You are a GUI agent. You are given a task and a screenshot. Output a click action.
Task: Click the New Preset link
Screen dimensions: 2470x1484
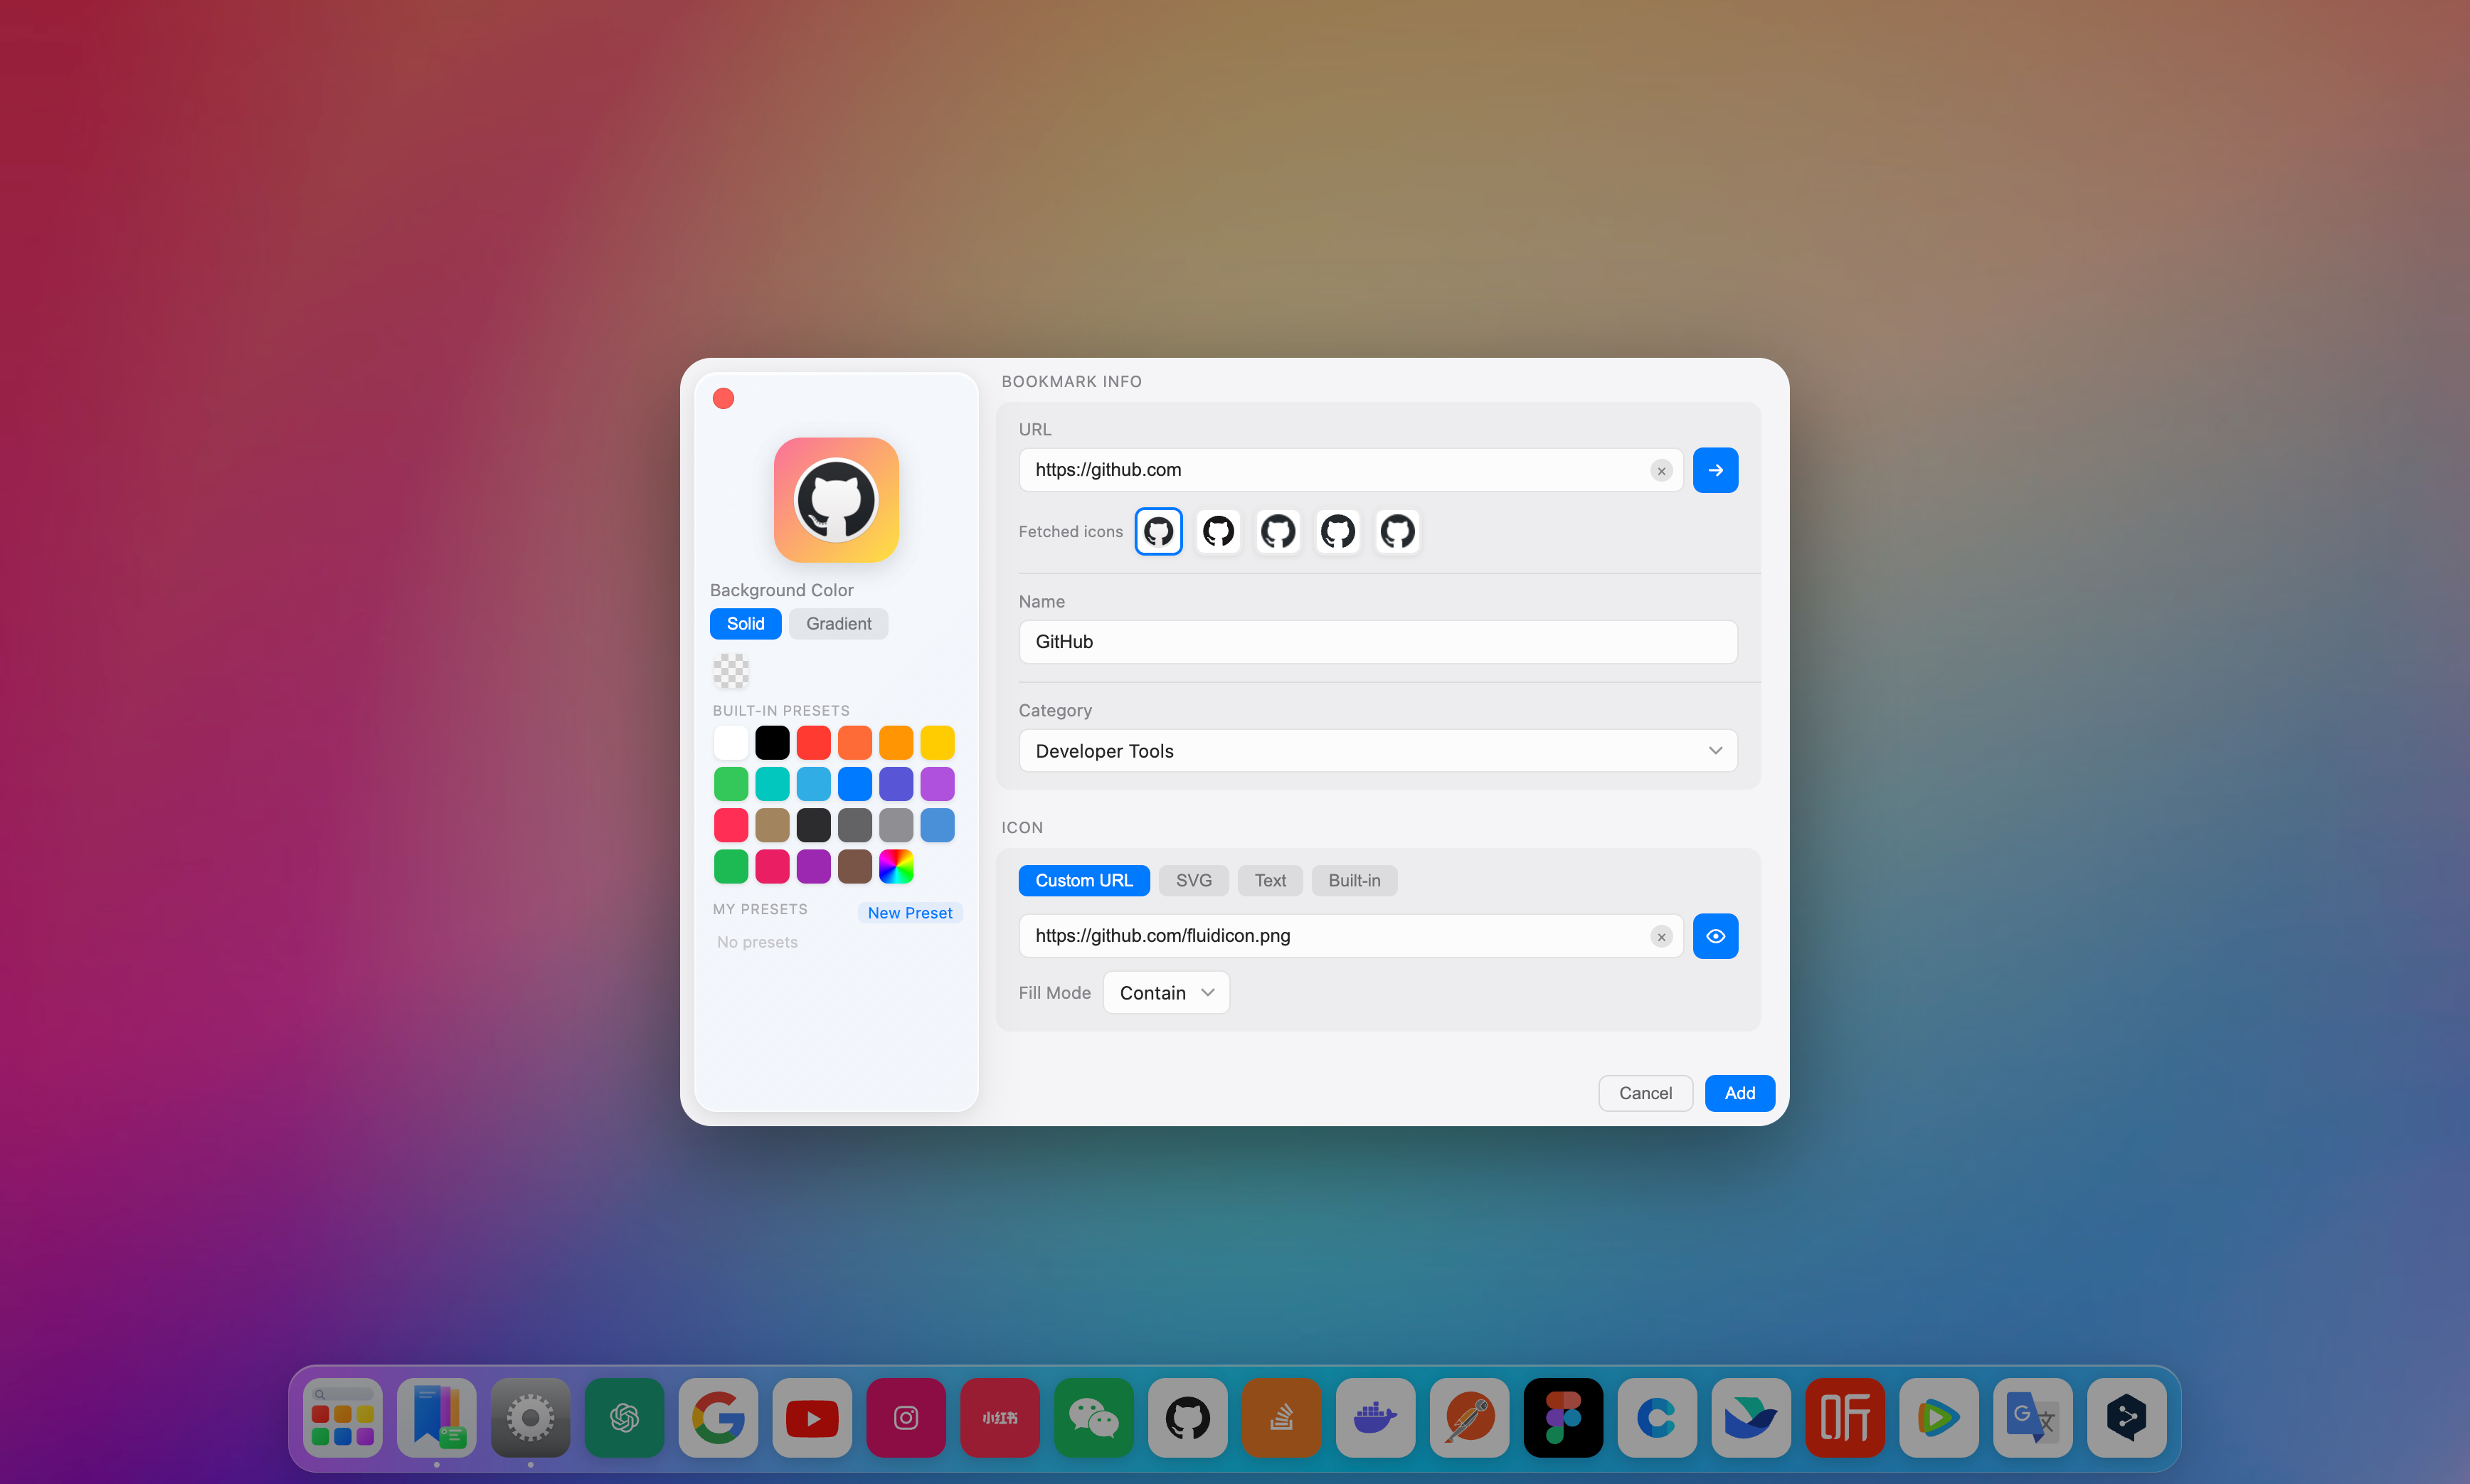click(909, 912)
